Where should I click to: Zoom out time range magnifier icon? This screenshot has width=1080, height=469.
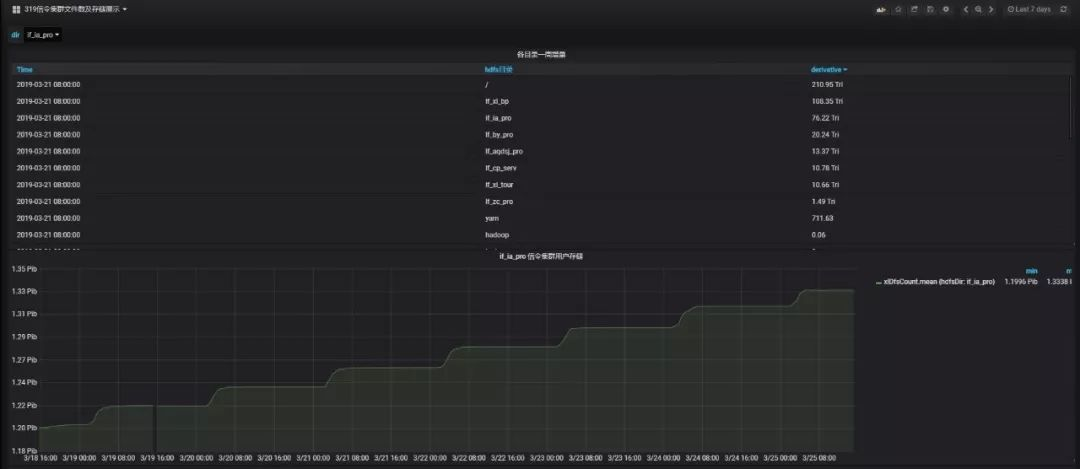tap(978, 10)
